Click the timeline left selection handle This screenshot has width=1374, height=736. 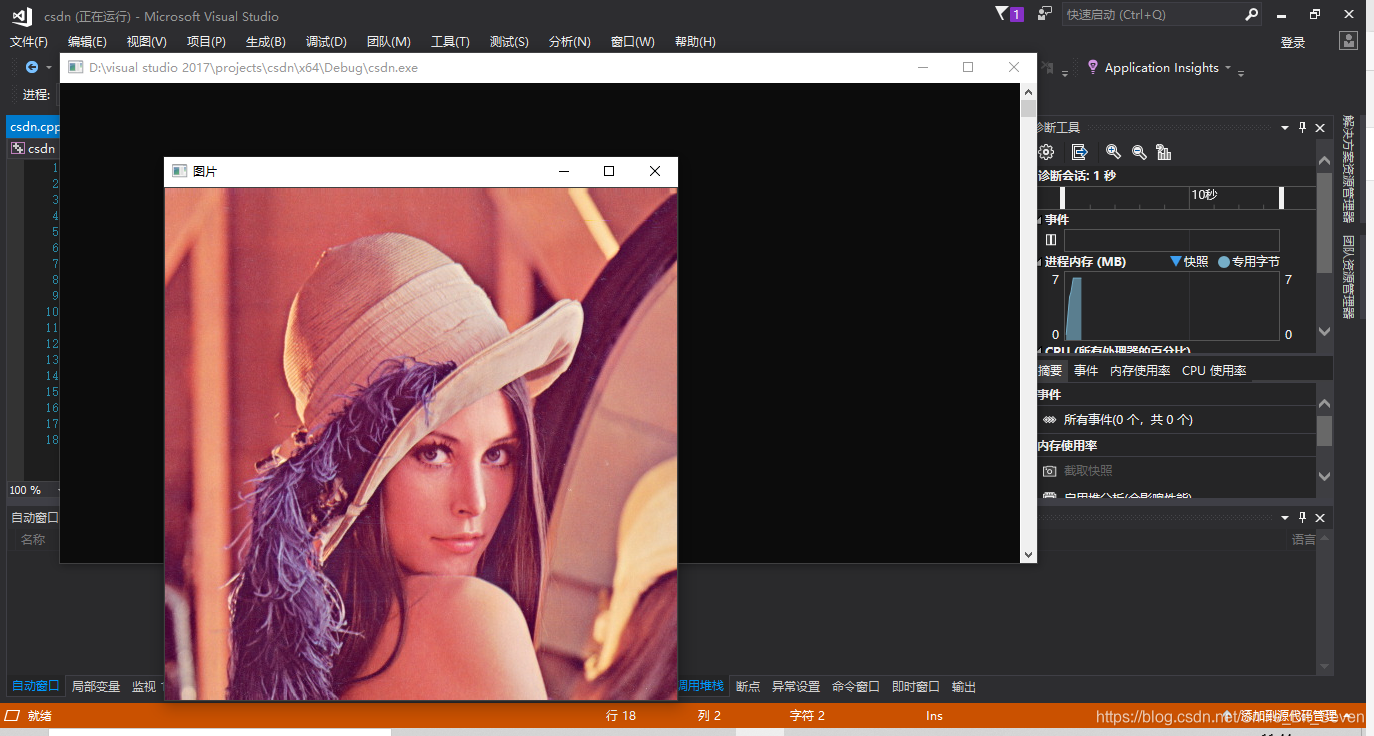[x=1062, y=197]
